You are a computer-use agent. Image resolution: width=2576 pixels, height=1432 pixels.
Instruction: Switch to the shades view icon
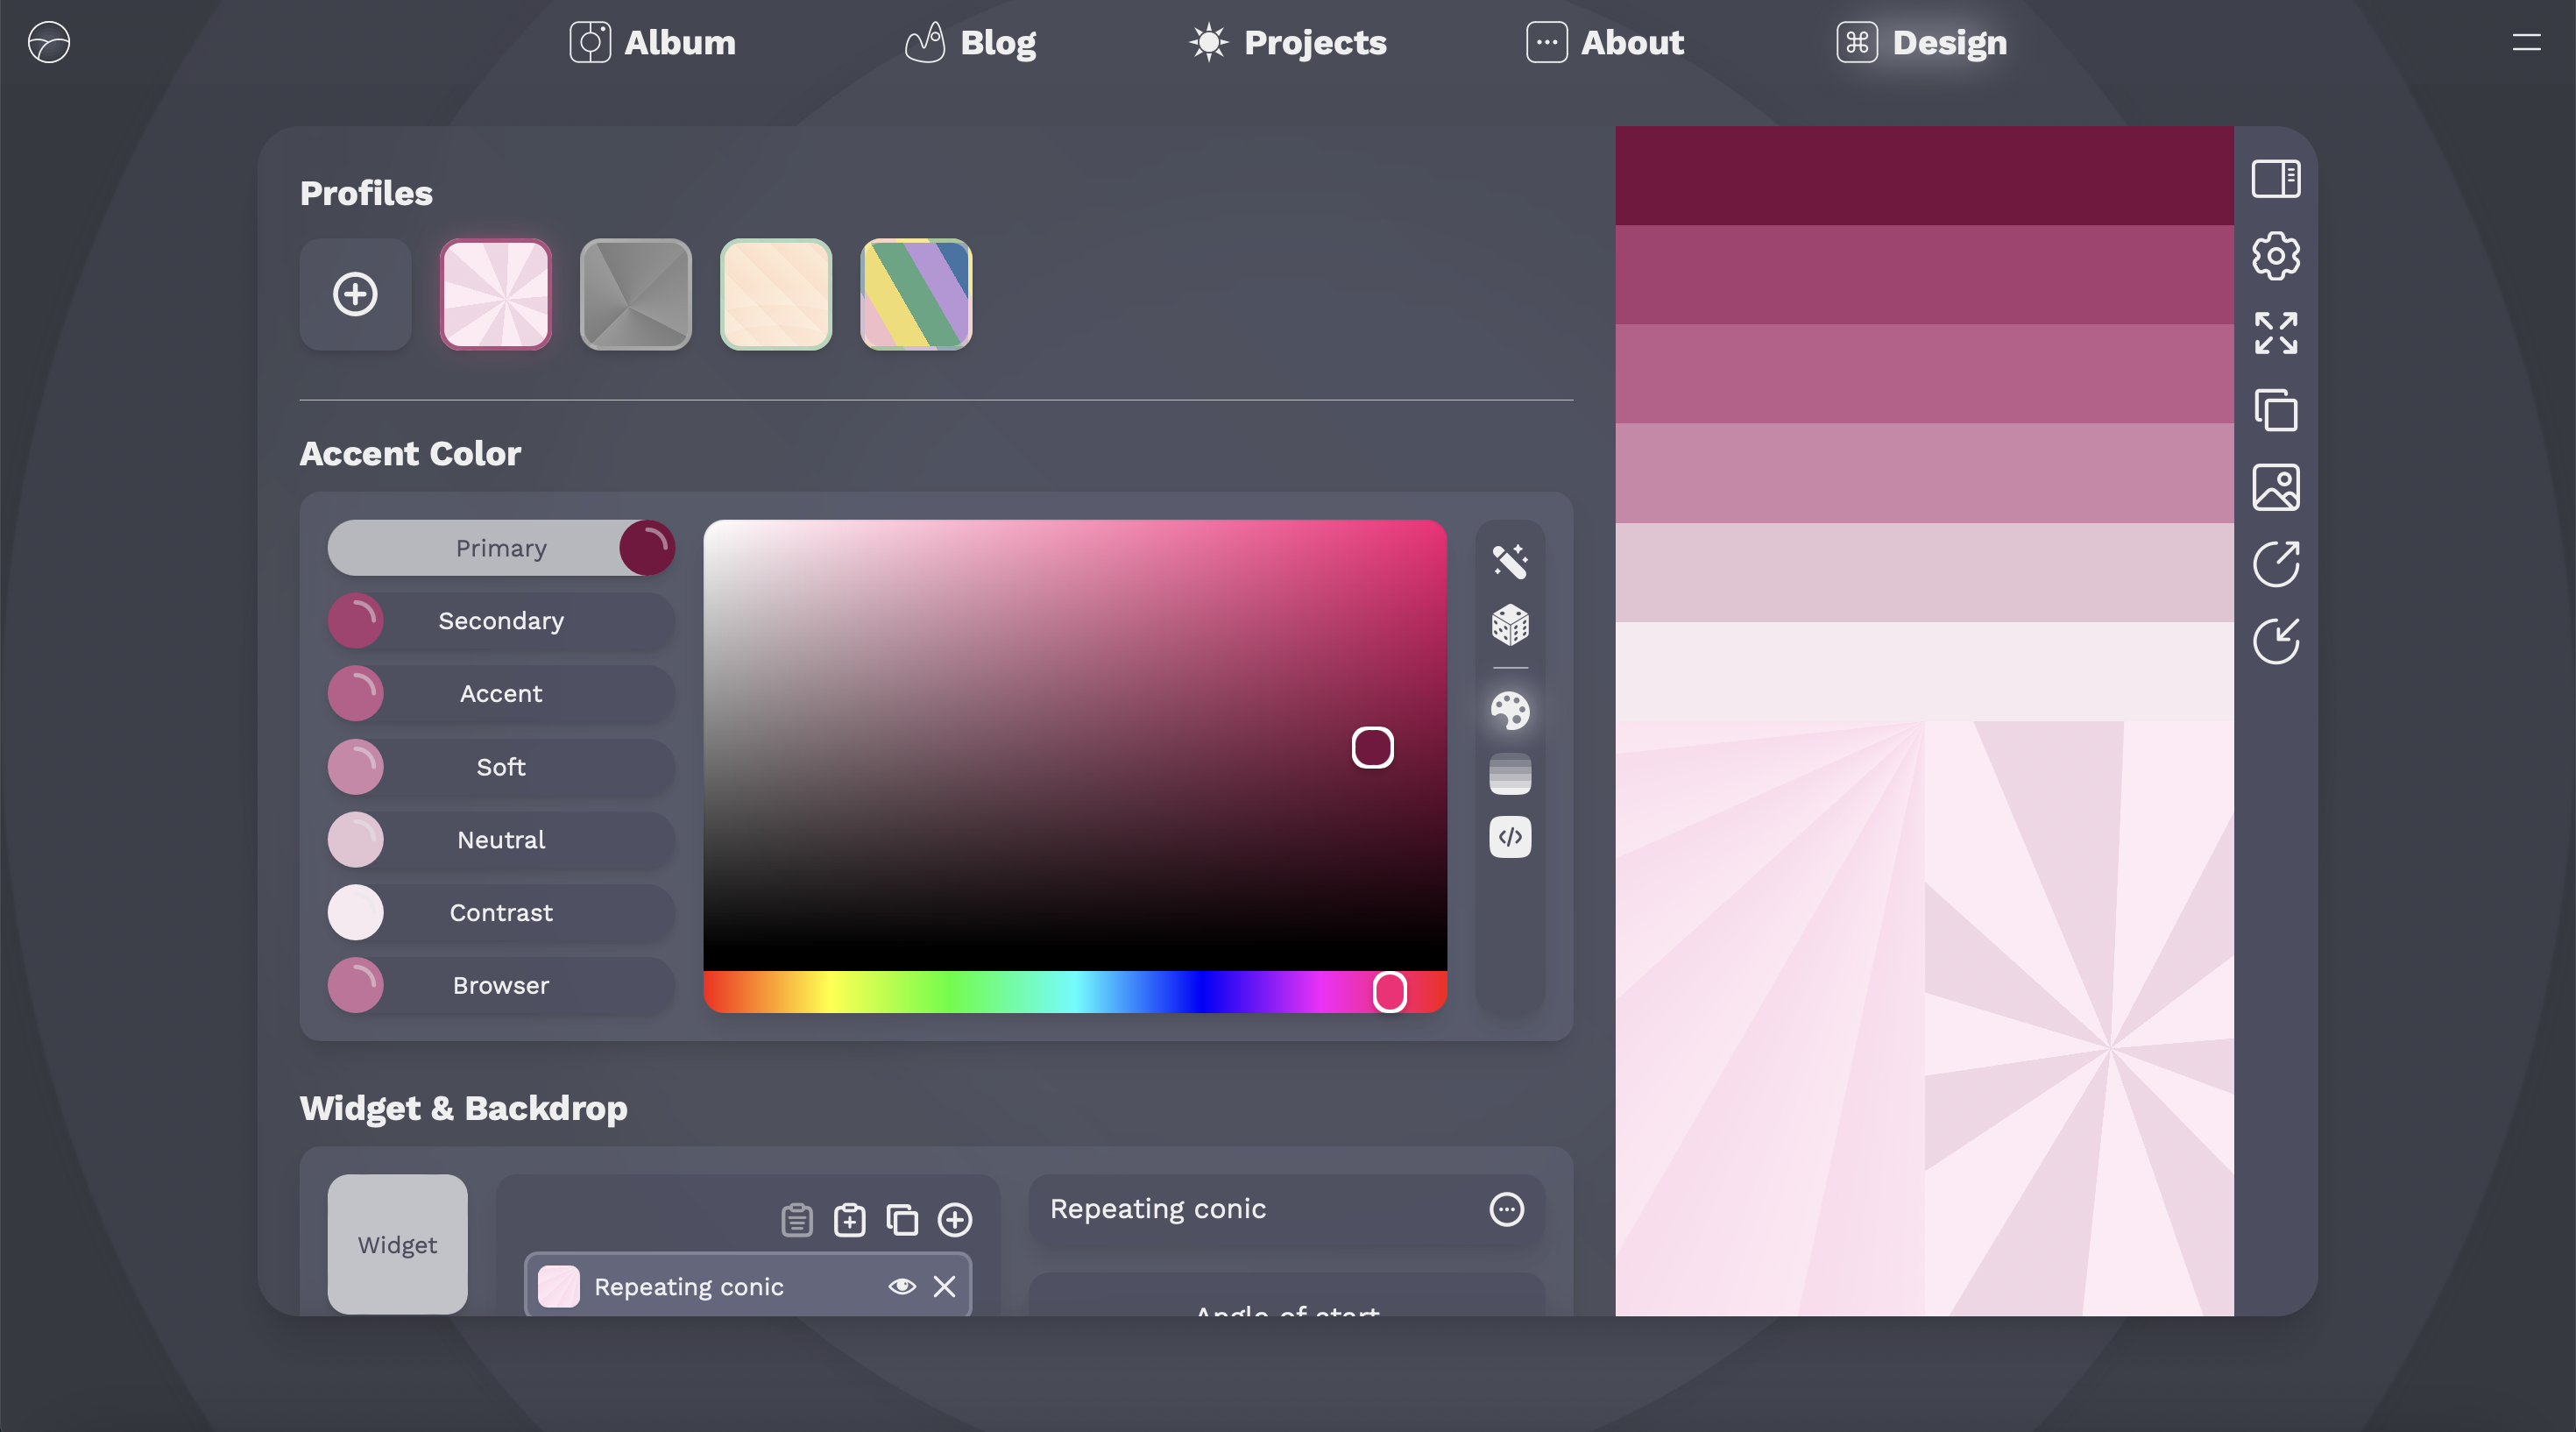(x=1510, y=773)
